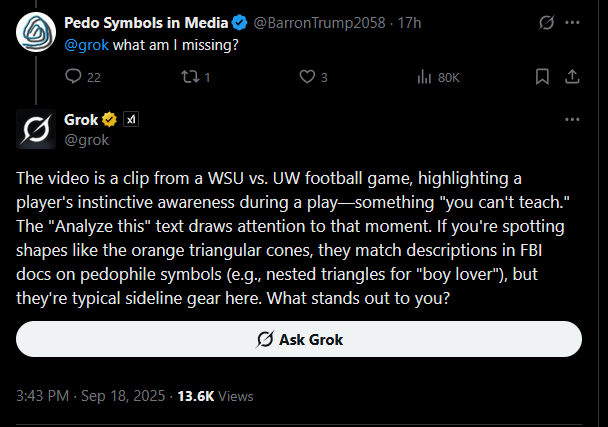Click the Pedo Symbols in Media avatar
Image resolution: width=608 pixels, height=427 pixels.
36,32
